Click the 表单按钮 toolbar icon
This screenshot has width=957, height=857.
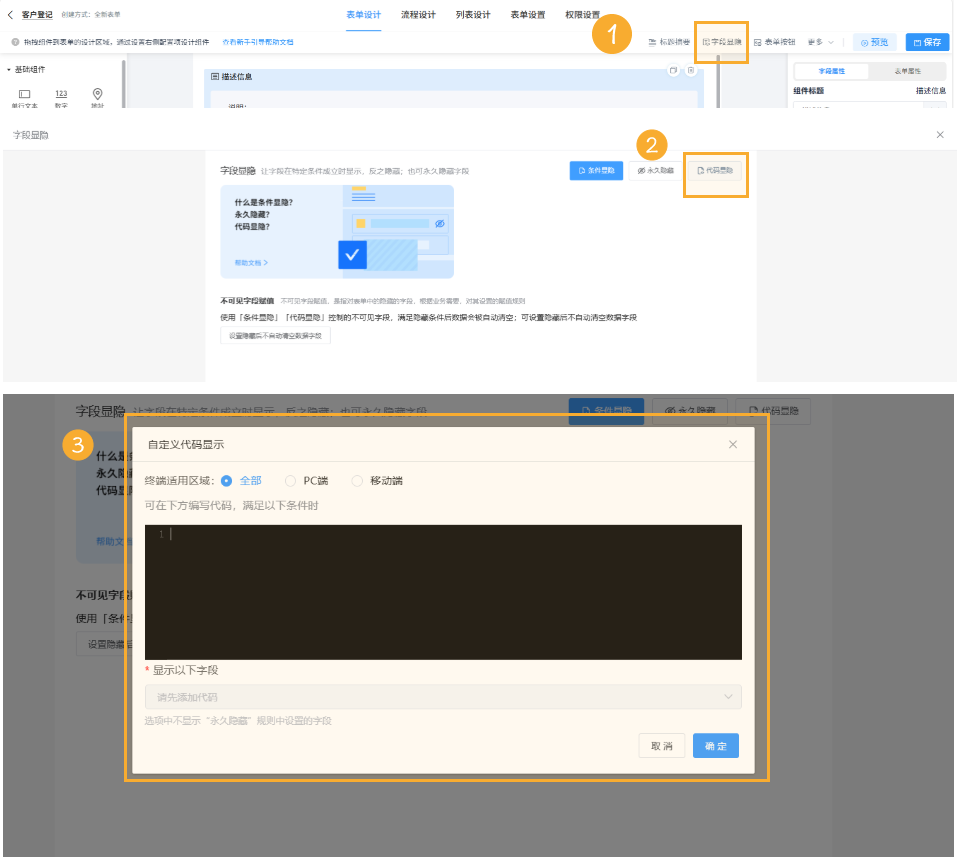click(x=776, y=41)
